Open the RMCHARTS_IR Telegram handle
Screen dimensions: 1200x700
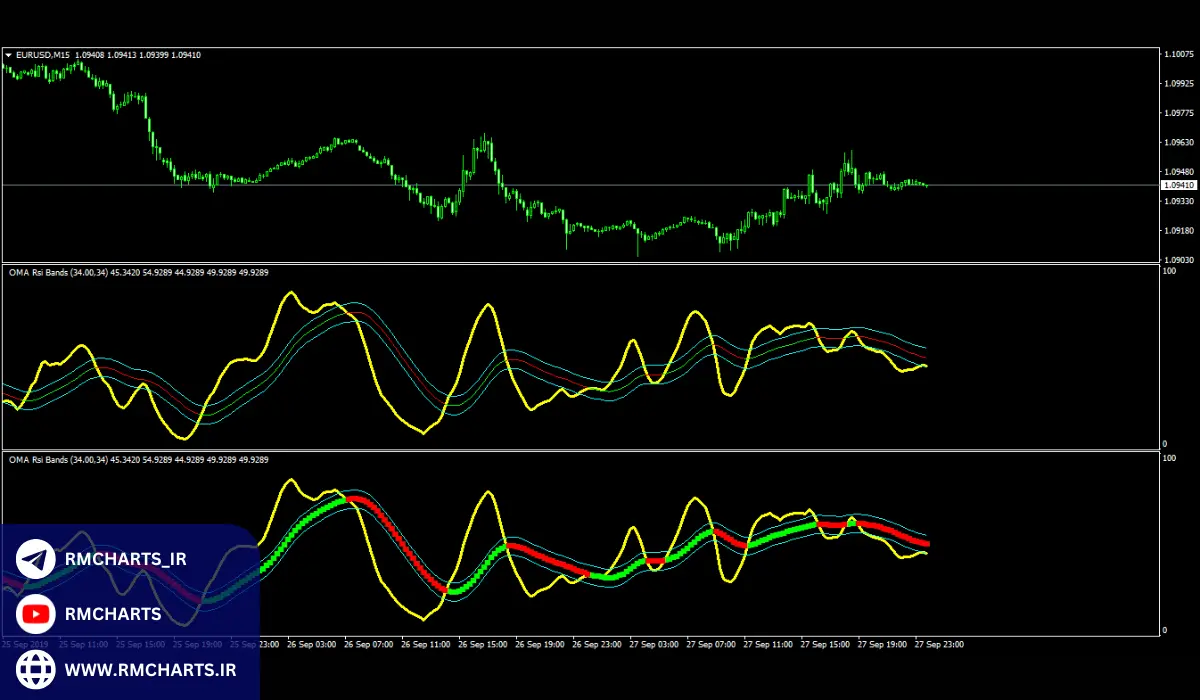125,560
